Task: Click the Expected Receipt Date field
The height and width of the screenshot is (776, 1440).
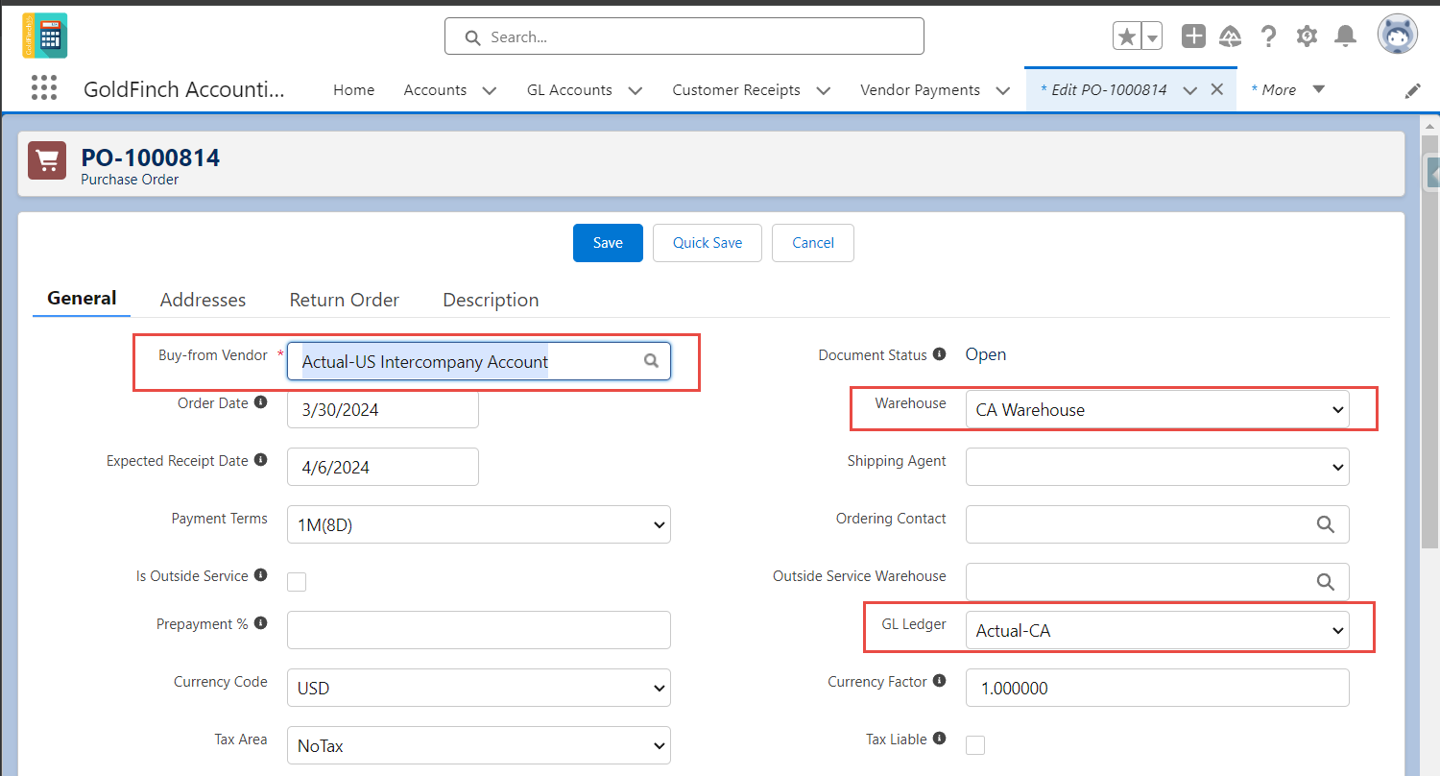Action: [x=383, y=467]
